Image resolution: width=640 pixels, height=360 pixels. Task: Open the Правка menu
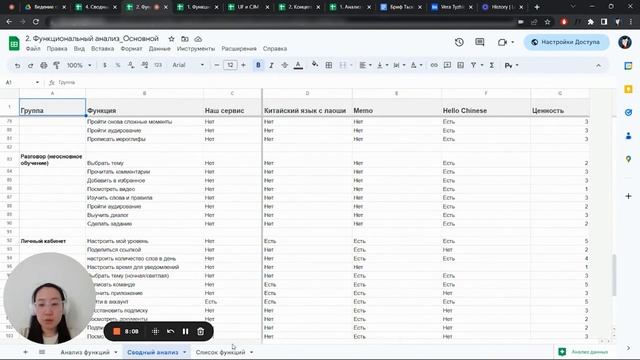point(57,49)
